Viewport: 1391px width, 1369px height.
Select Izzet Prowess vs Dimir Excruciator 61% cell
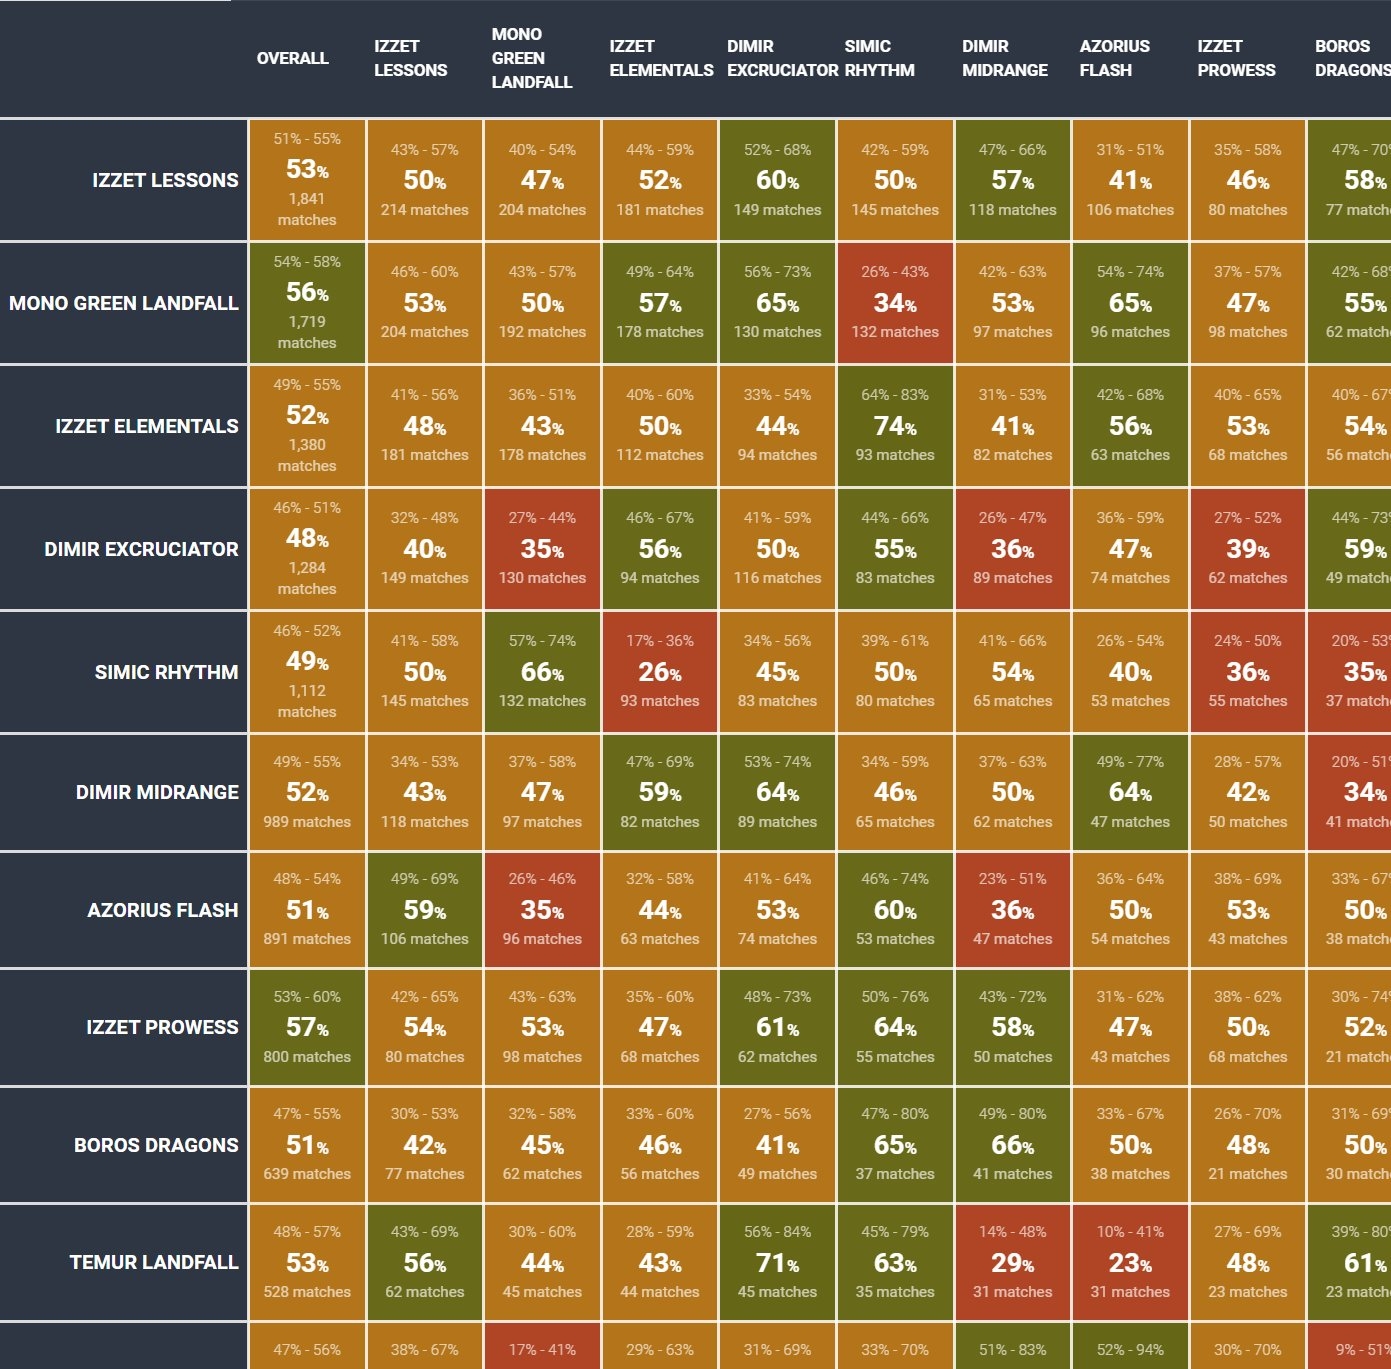(x=777, y=1027)
